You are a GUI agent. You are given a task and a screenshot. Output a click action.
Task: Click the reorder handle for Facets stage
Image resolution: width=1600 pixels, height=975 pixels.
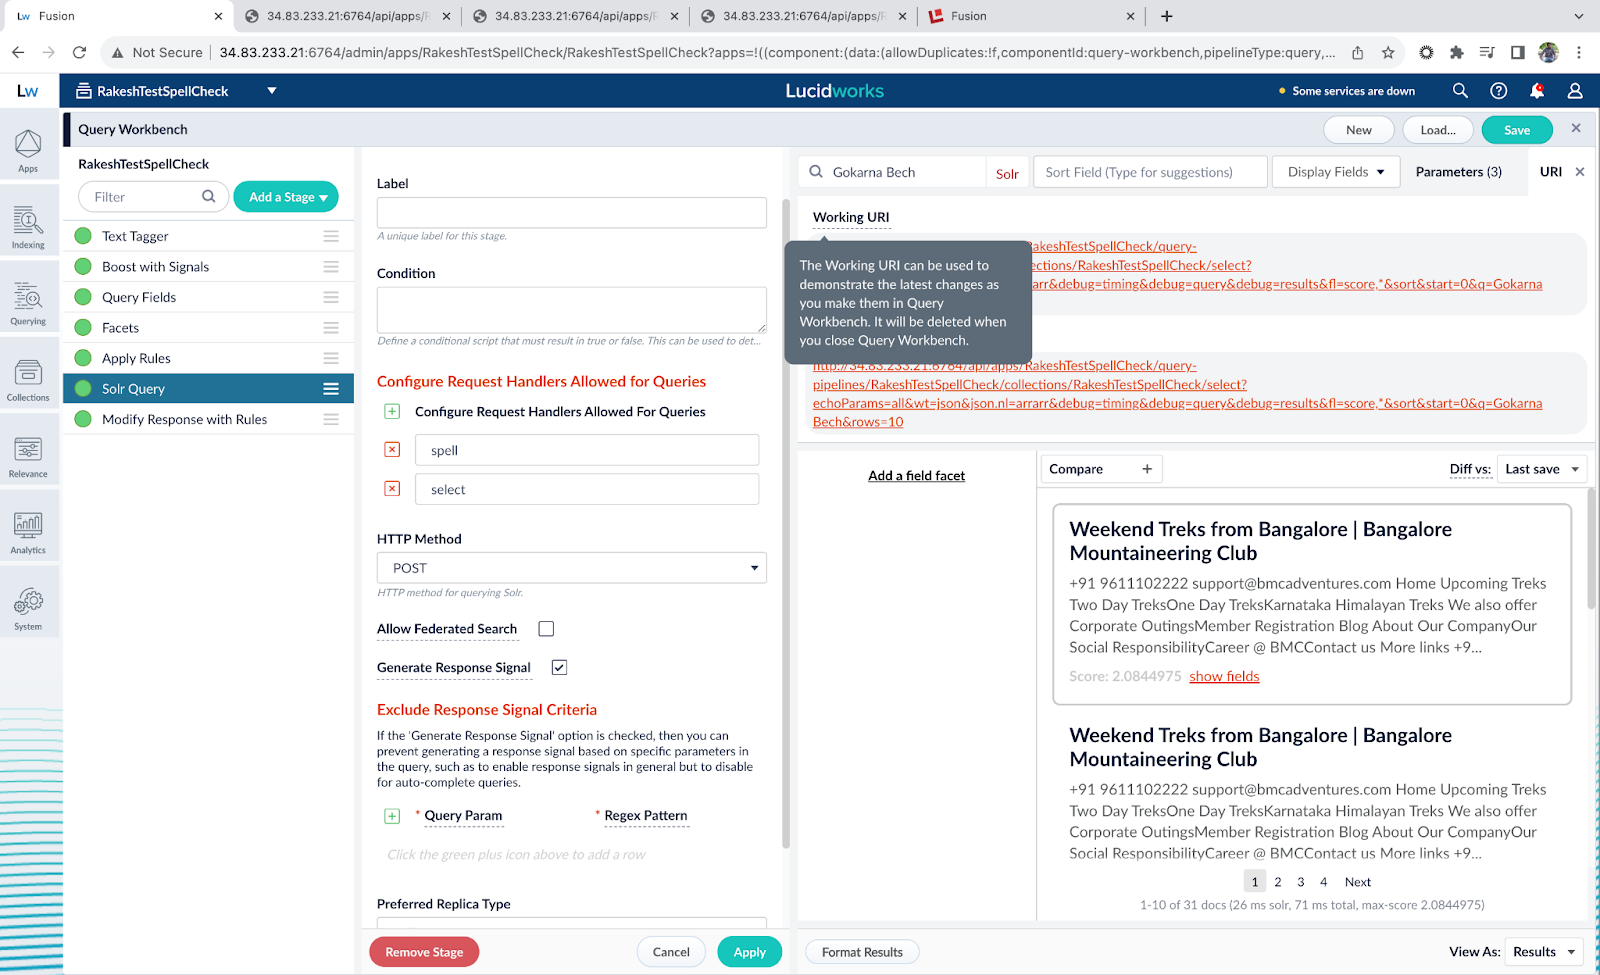pos(331,328)
